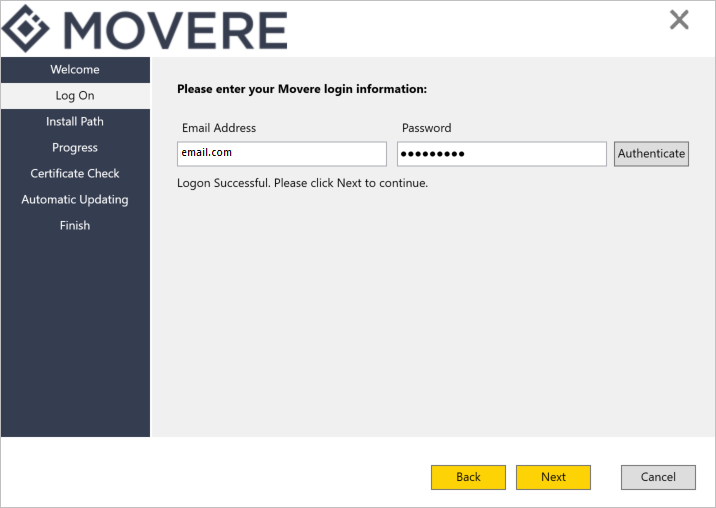Open Certificate Check step
716x508 pixels.
(75, 174)
